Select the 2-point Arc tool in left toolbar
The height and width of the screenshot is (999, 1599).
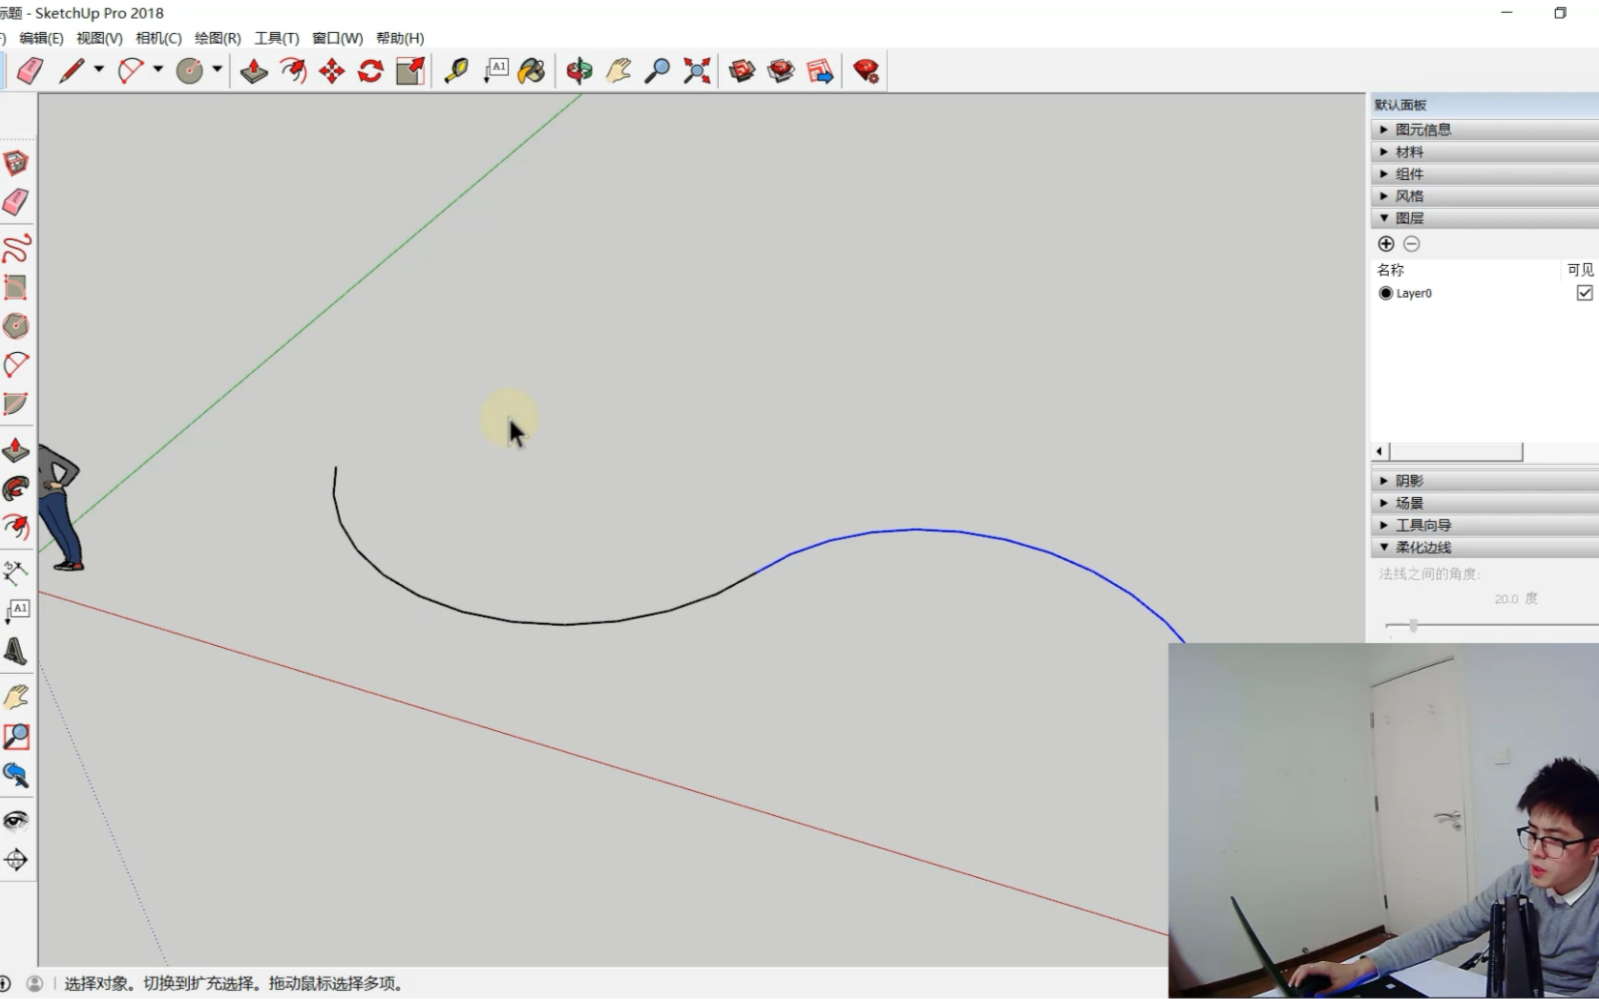(x=16, y=364)
